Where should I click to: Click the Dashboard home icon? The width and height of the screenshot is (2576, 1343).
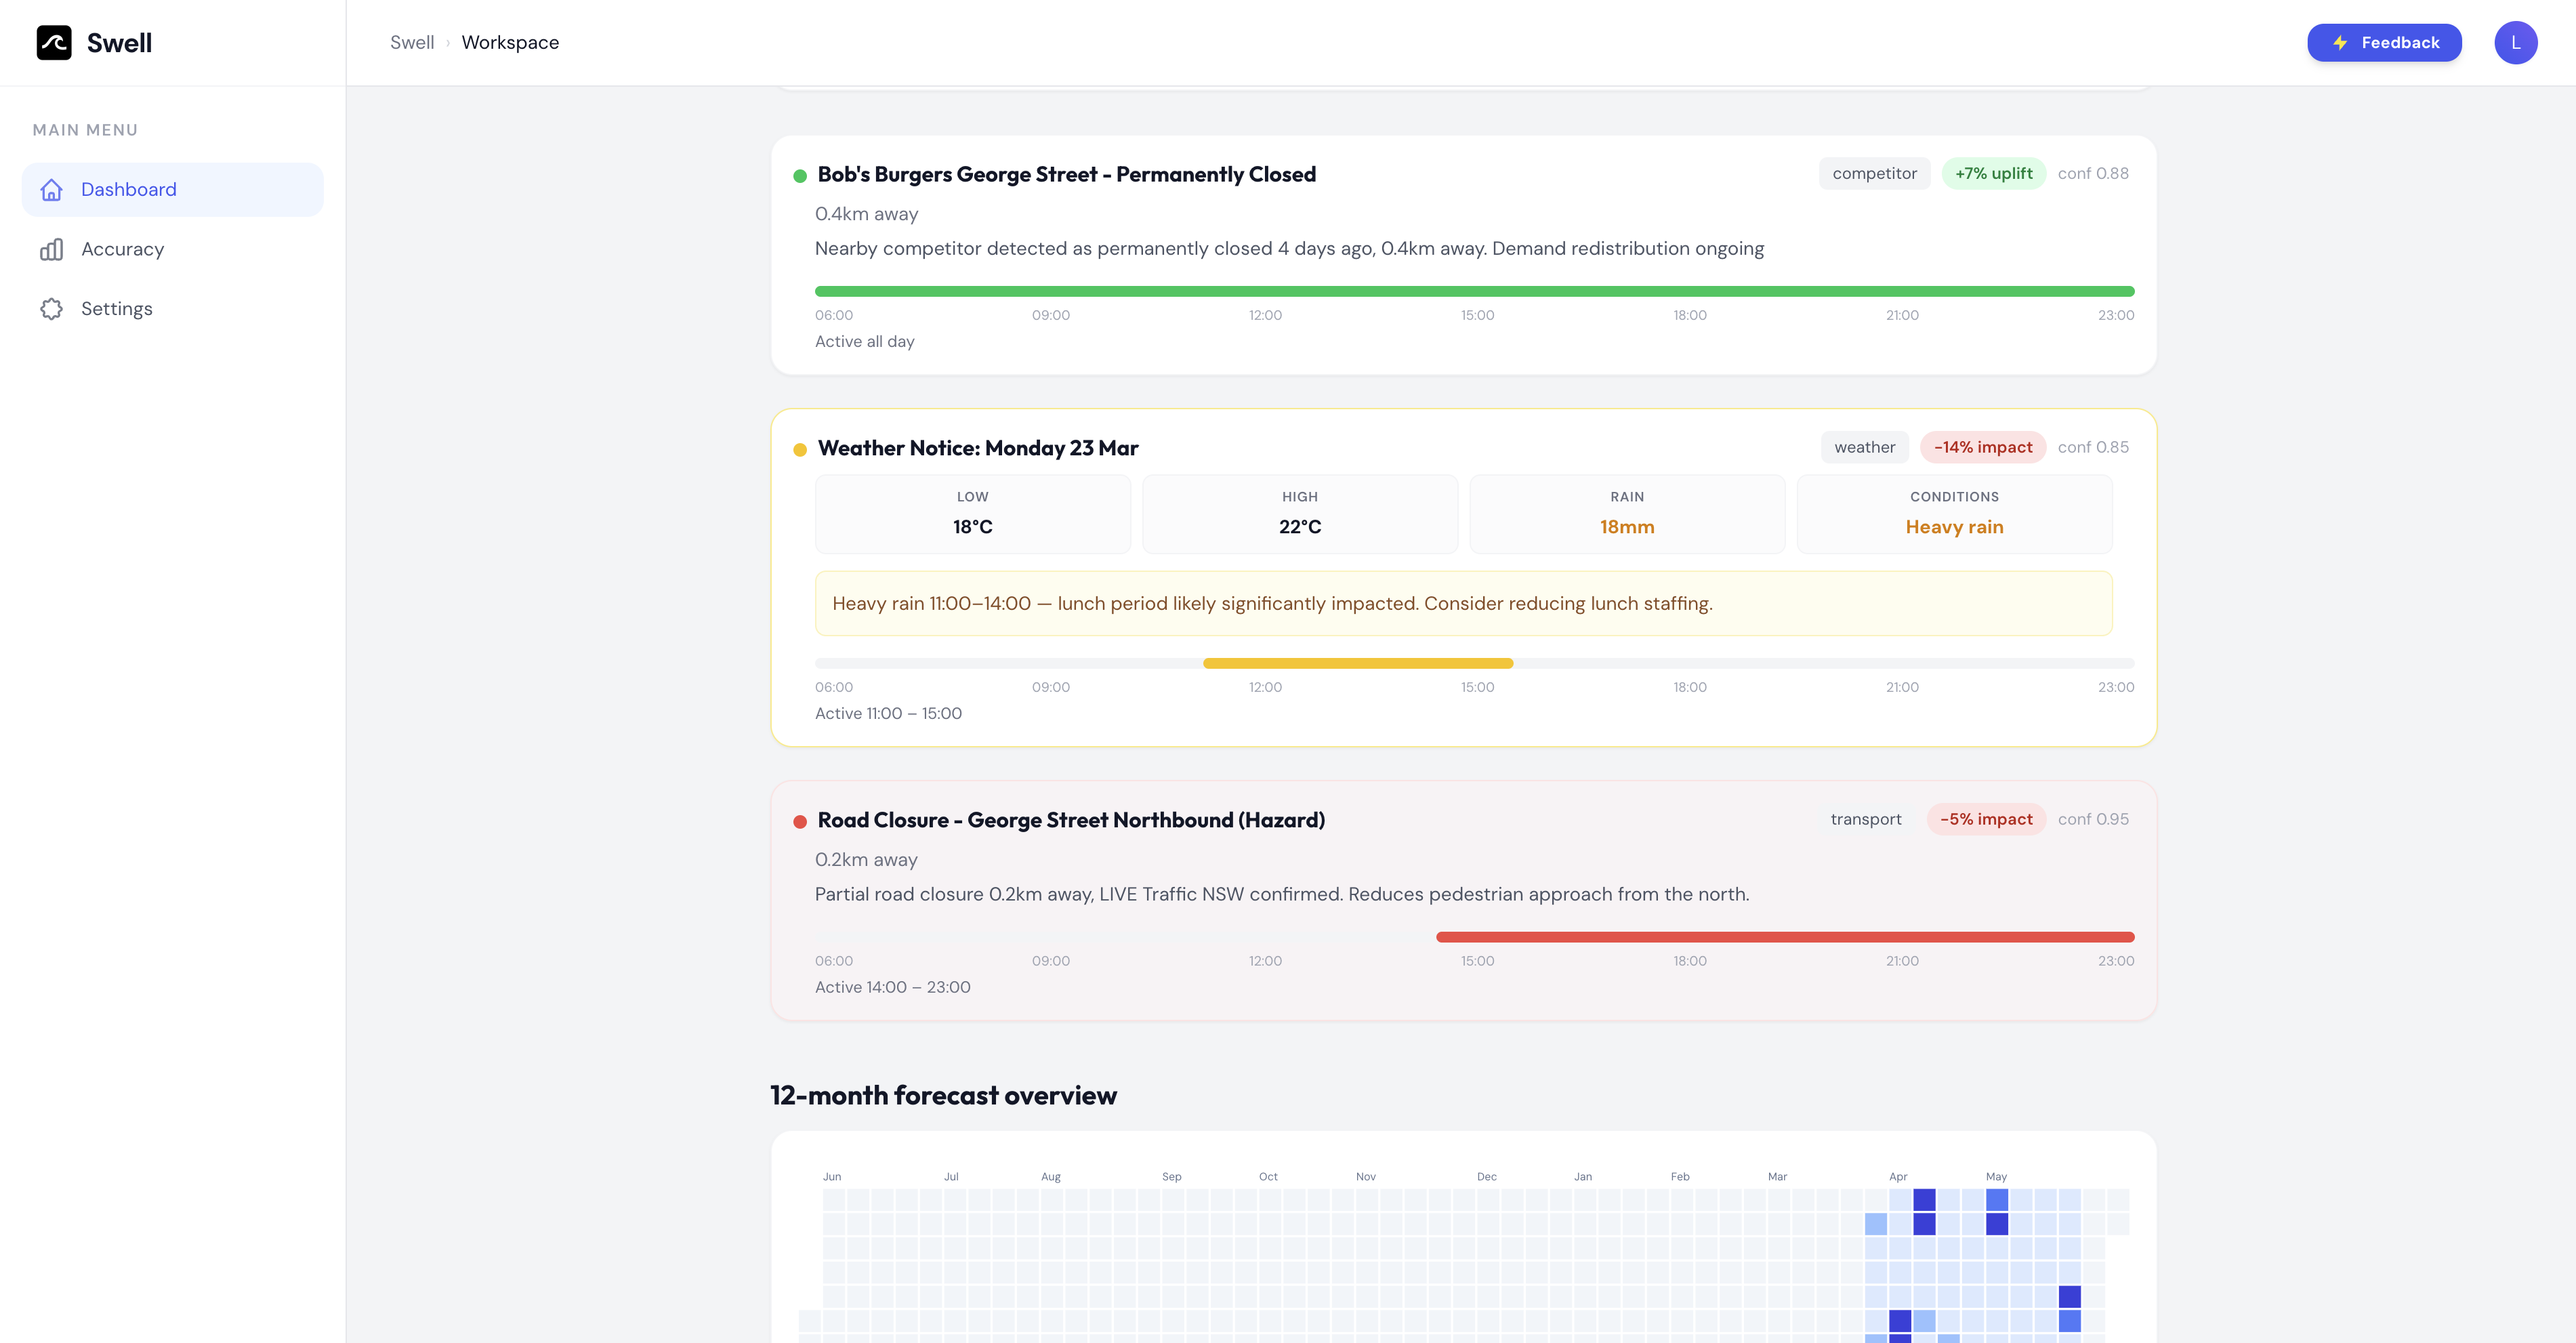[52, 190]
